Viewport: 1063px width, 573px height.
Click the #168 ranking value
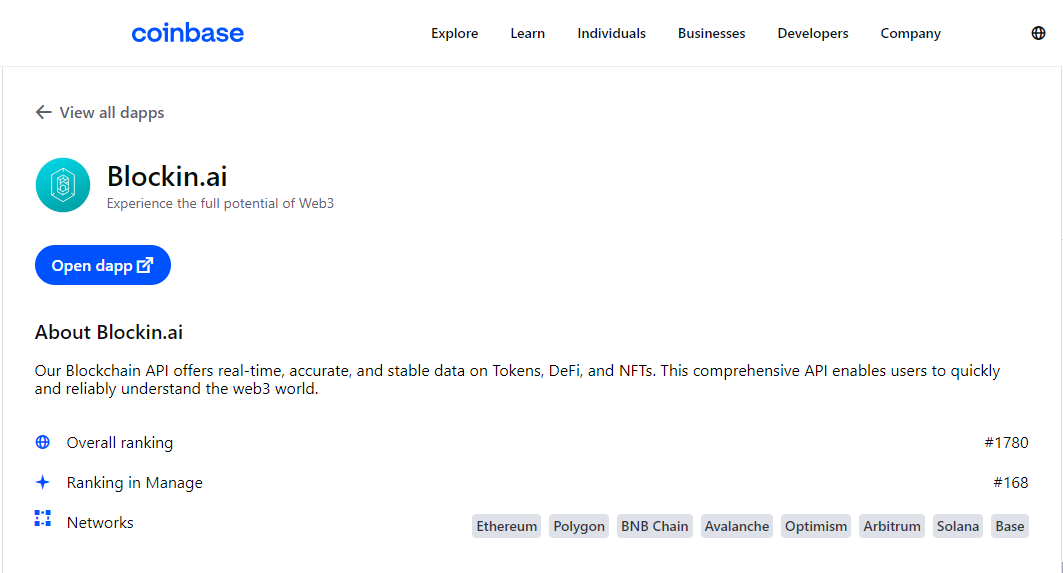1011,483
